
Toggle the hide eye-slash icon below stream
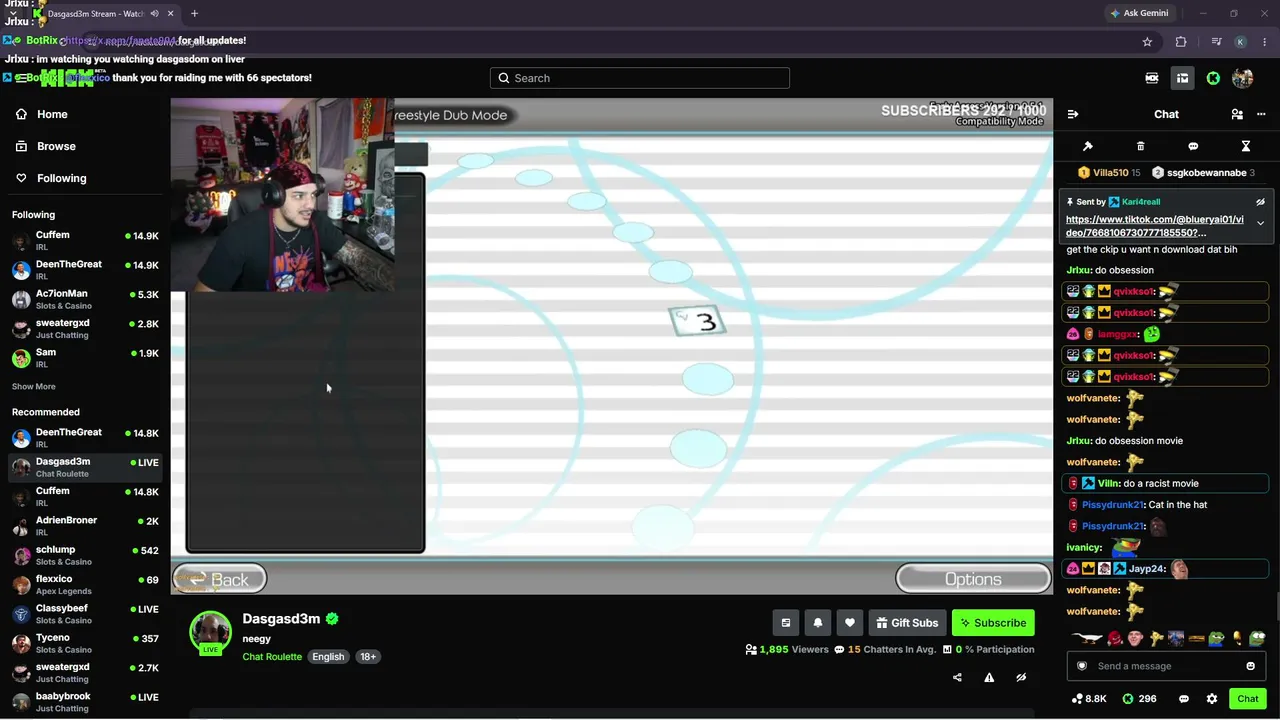[x=1021, y=677]
